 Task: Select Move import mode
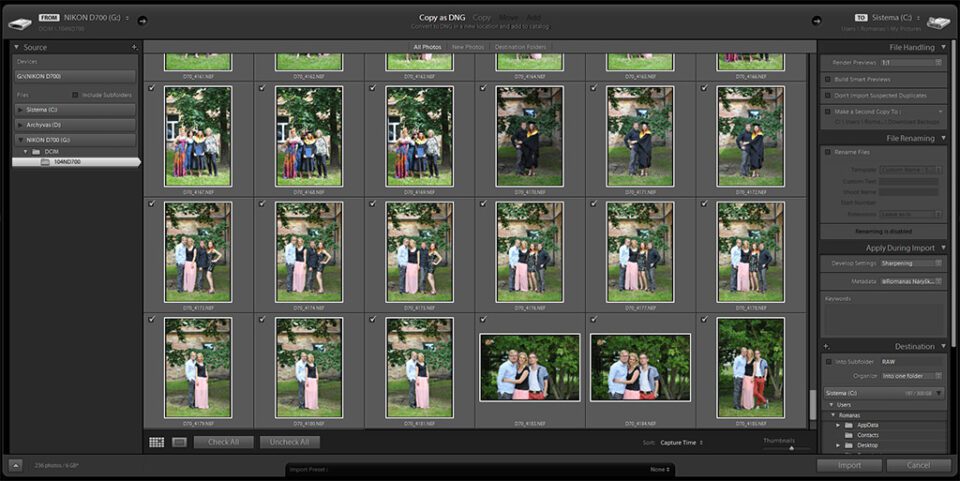[x=508, y=18]
